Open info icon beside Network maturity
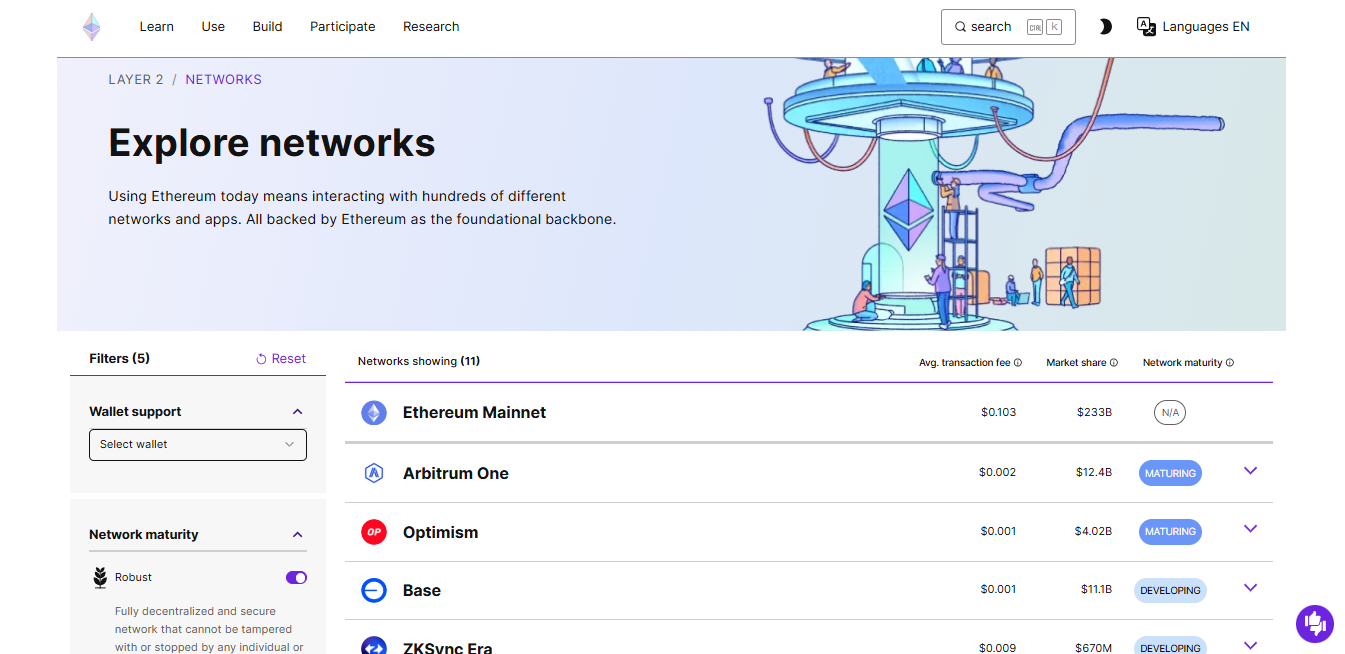This screenshot has height=654, width=1345. click(x=1230, y=363)
